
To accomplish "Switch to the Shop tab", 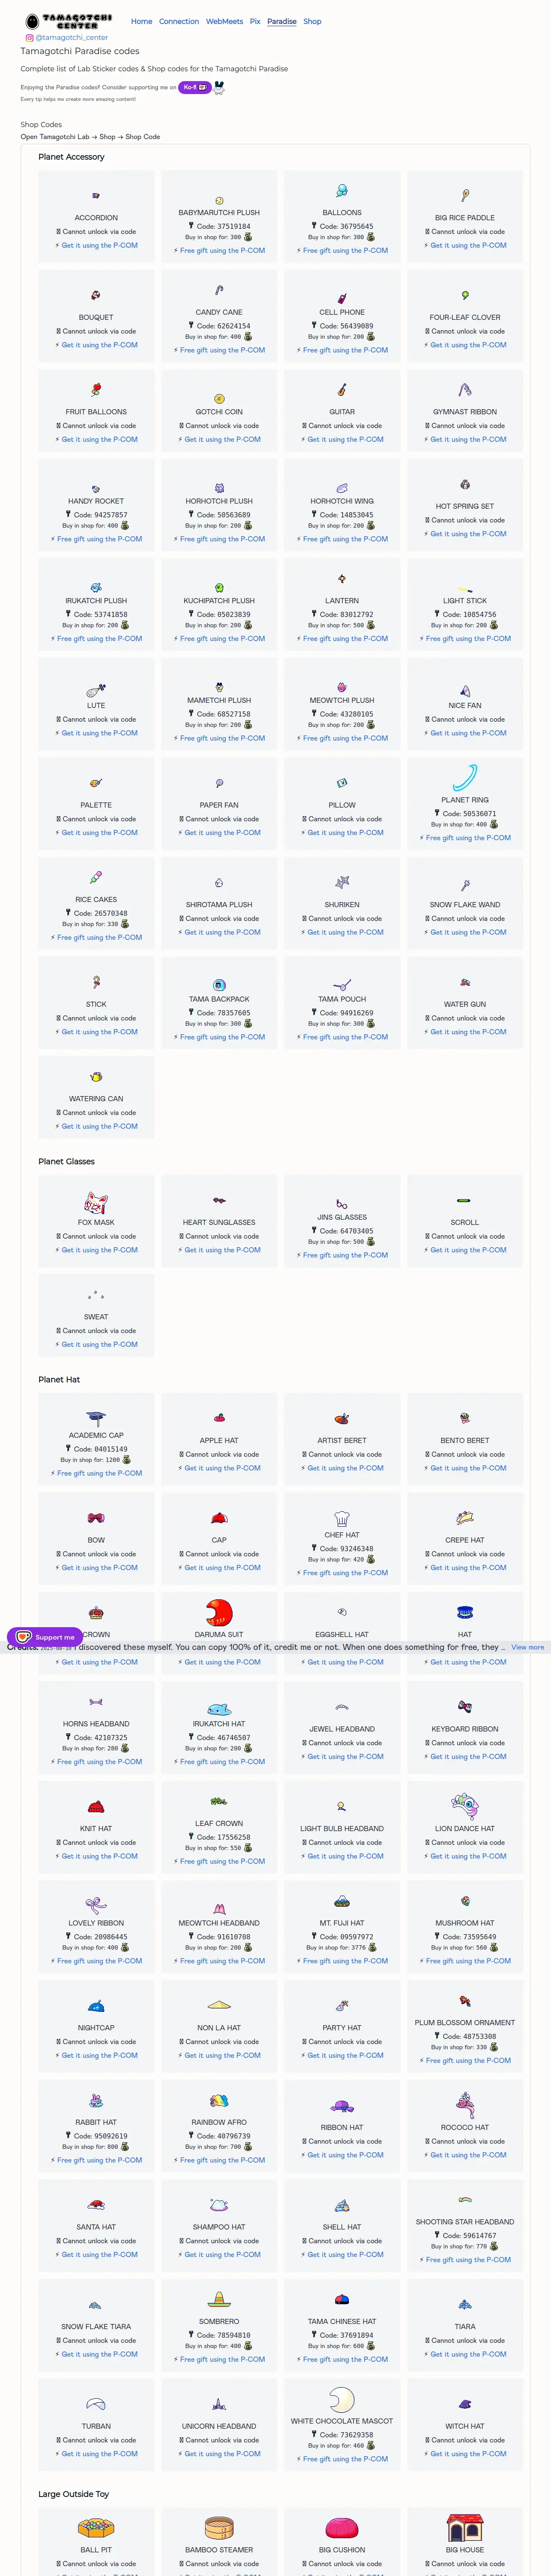I will pos(312,21).
